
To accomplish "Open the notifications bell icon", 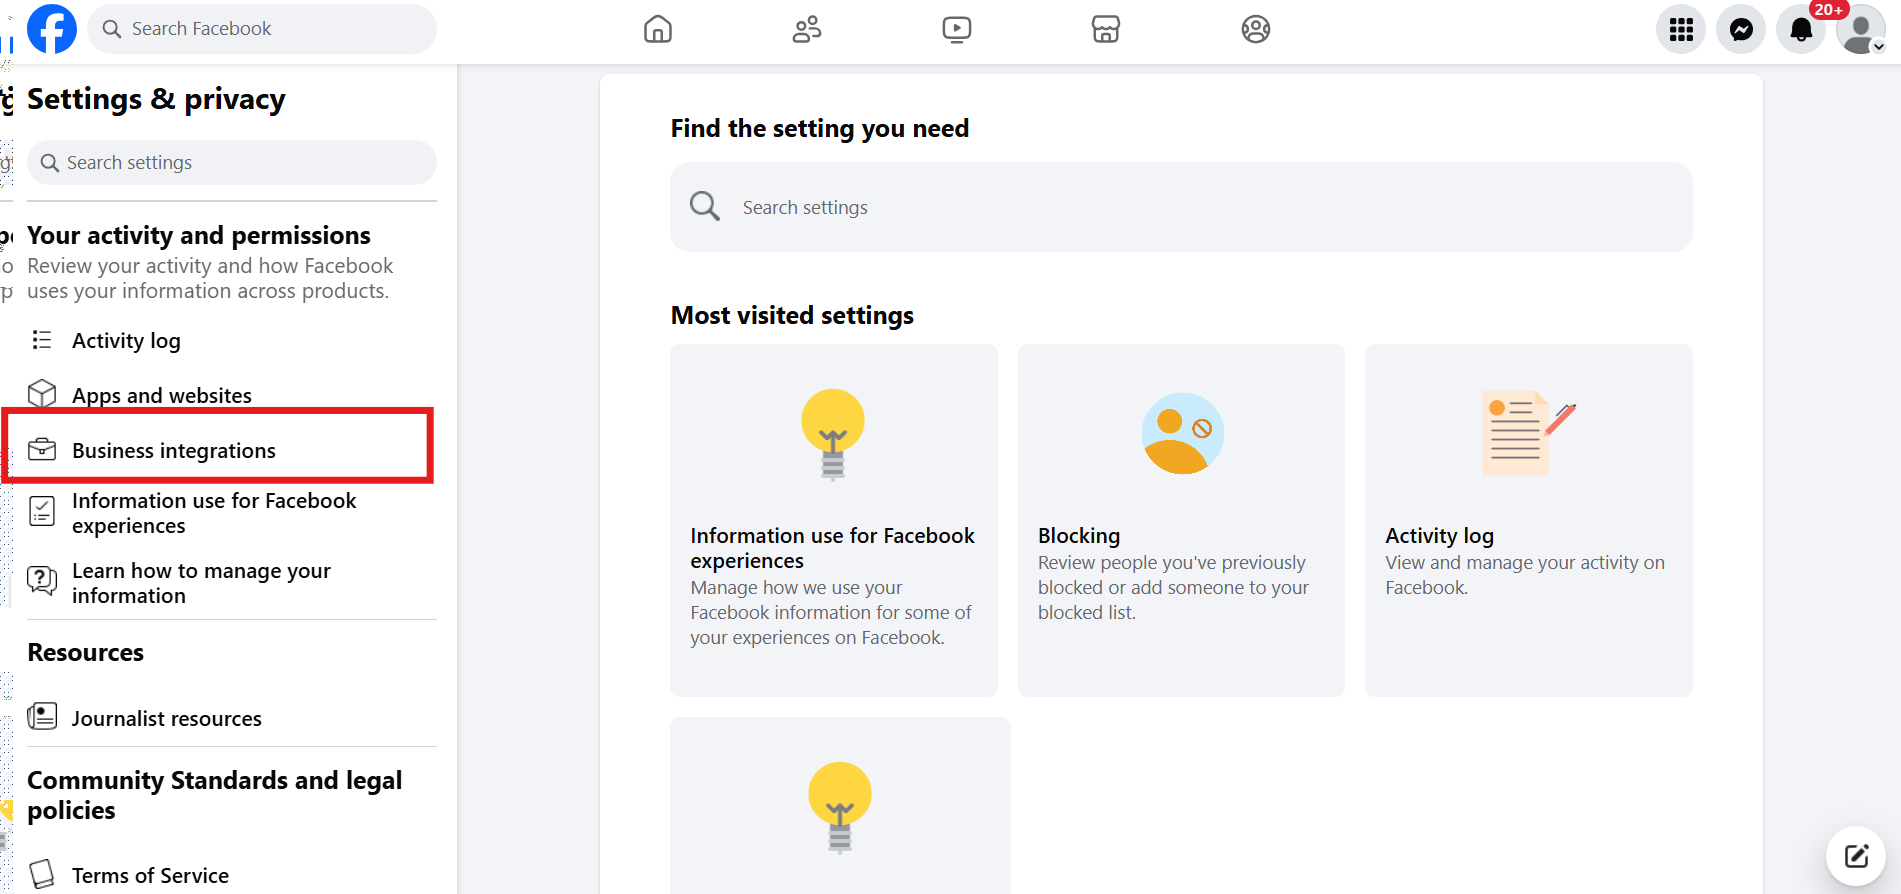I will click(x=1801, y=30).
